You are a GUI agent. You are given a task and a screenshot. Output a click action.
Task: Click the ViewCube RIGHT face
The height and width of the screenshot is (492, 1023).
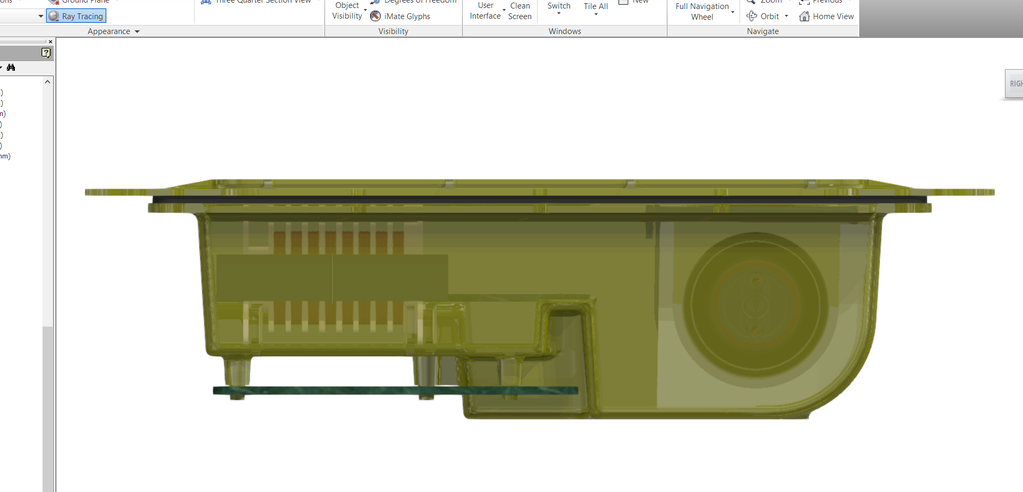pyautogui.click(x=1015, y=84)
